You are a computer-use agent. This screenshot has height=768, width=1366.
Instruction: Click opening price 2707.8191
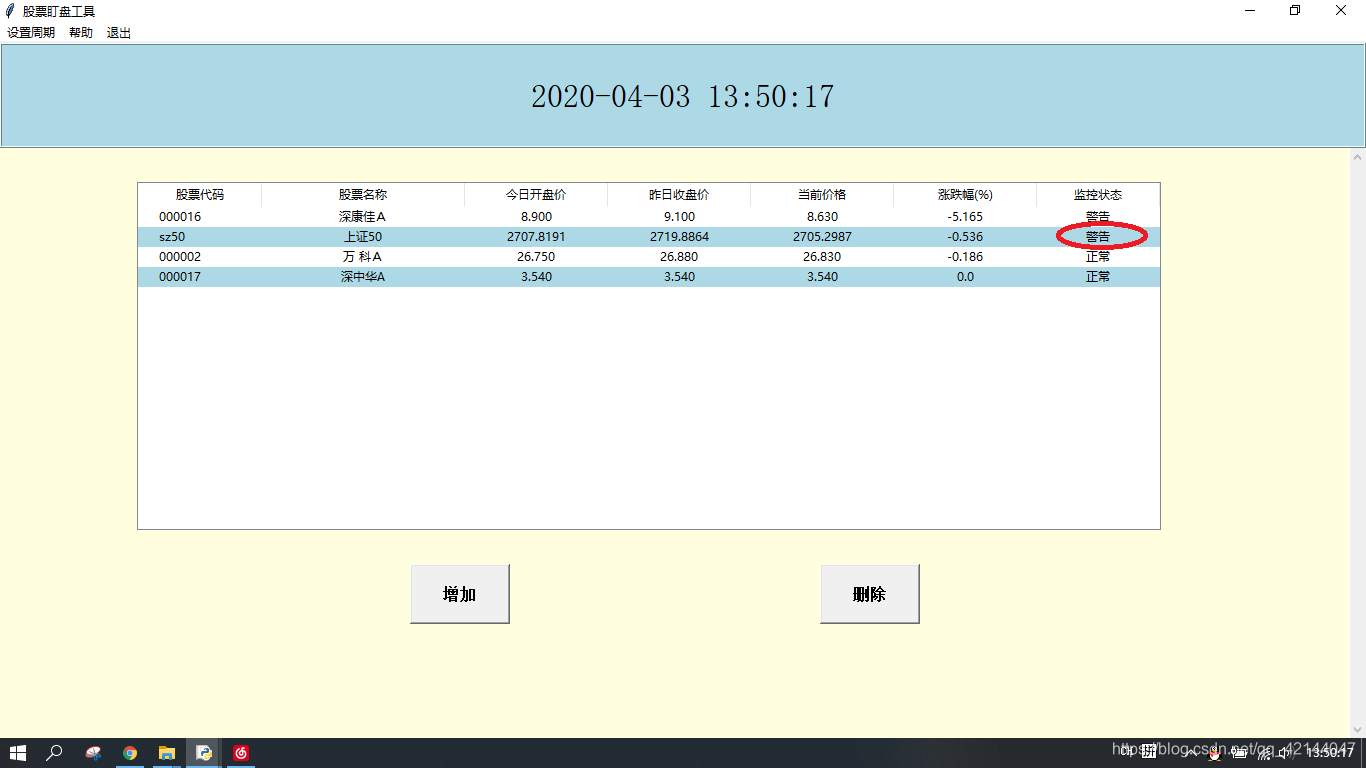(536, 237)
